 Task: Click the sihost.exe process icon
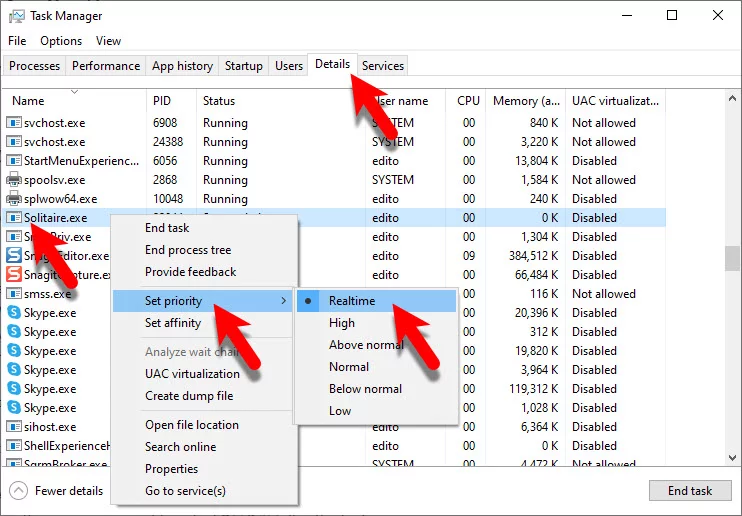tap(14, 427)
